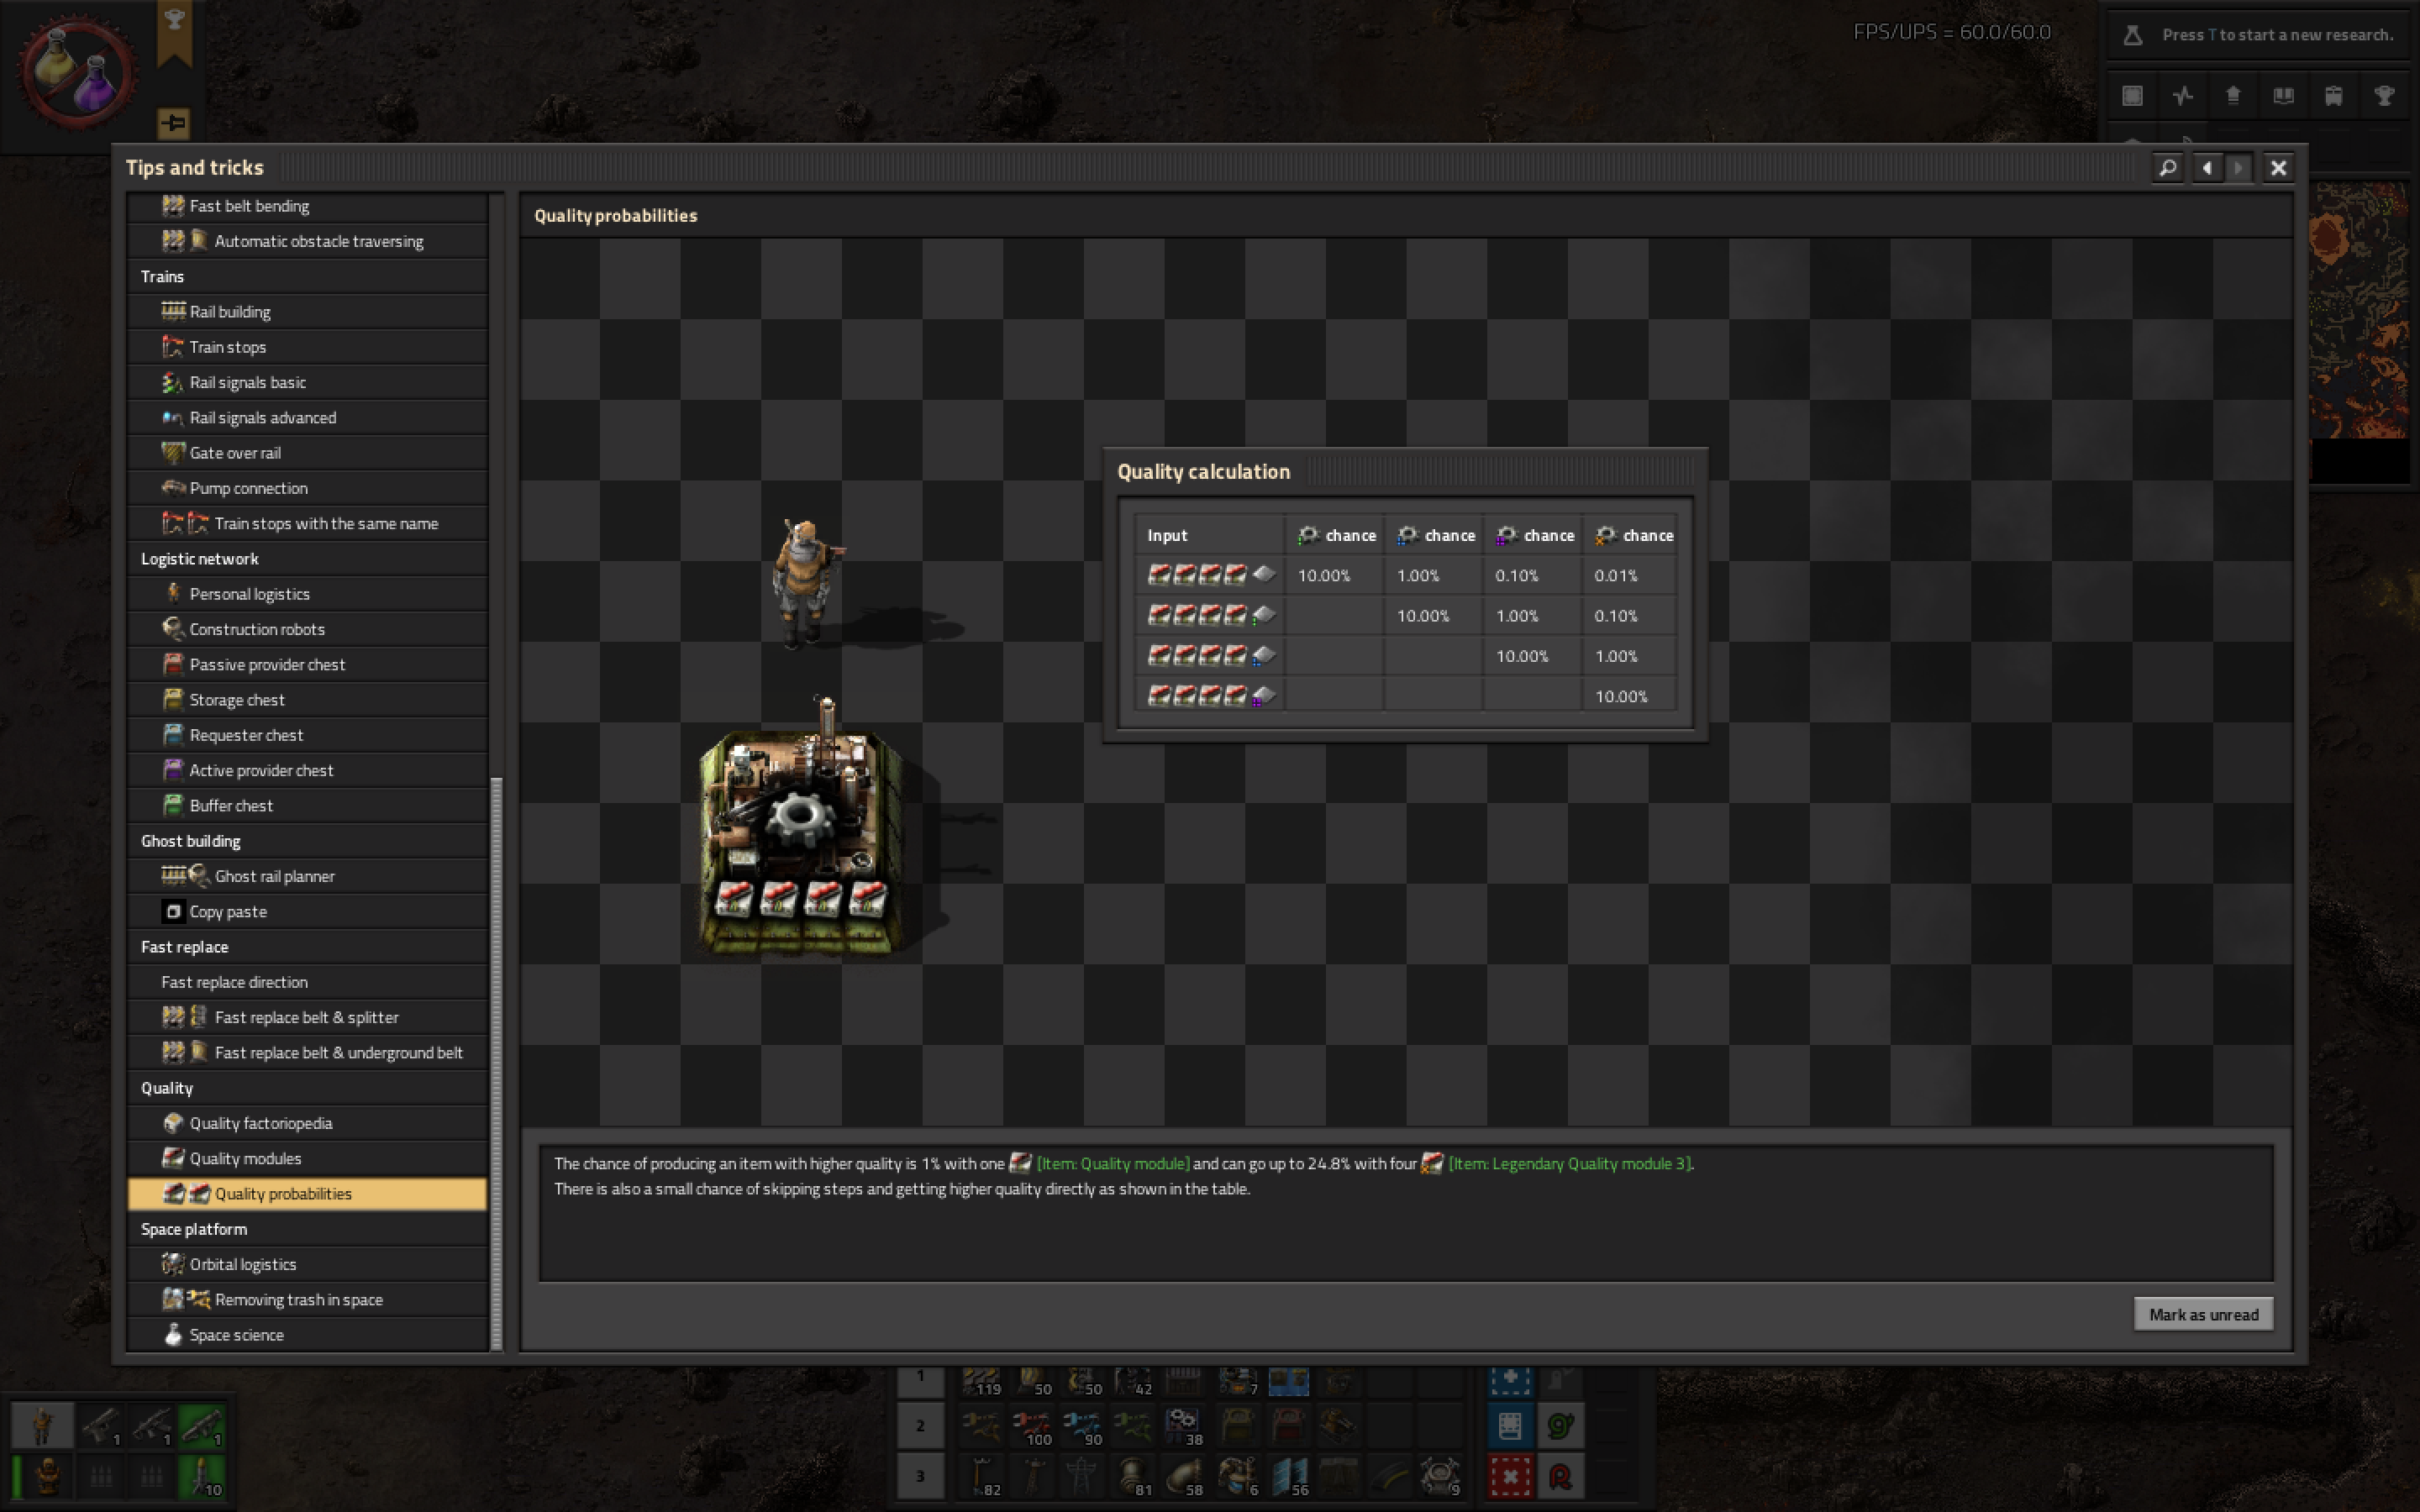
Task: Open the Storage chest tip
Action: point(308,700)
